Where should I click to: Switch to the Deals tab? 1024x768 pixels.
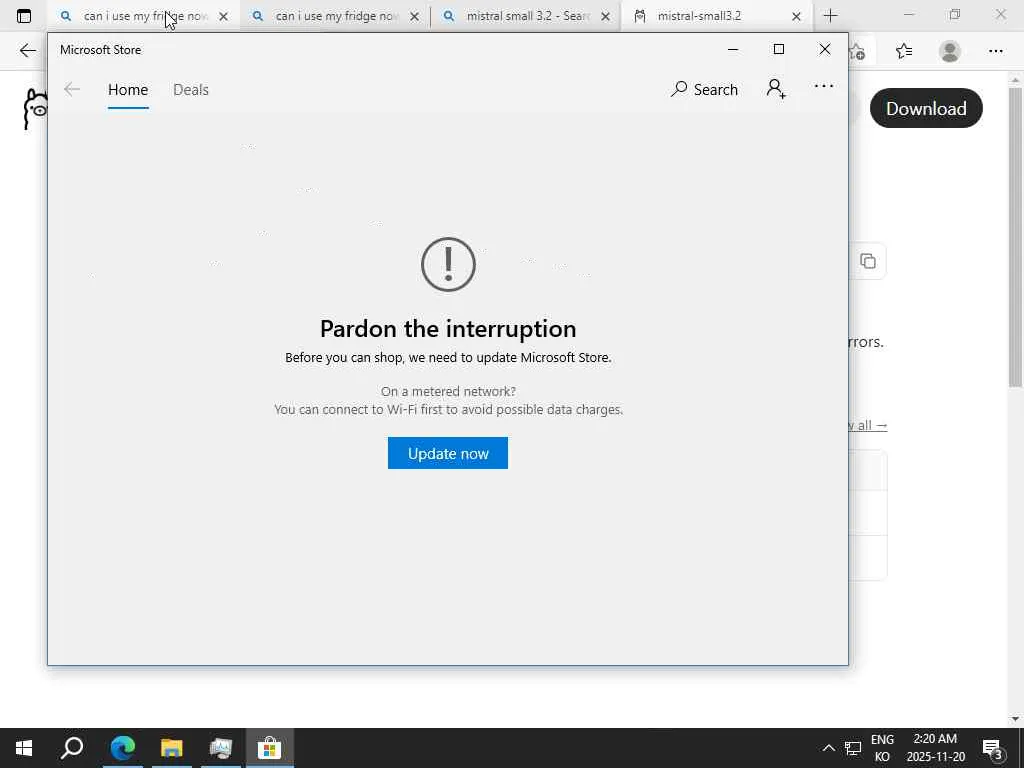(x=191, y=89)
